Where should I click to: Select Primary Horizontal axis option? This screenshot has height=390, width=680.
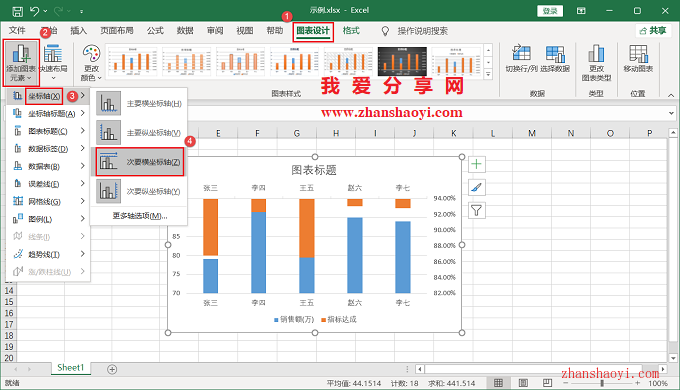[139, 104]
